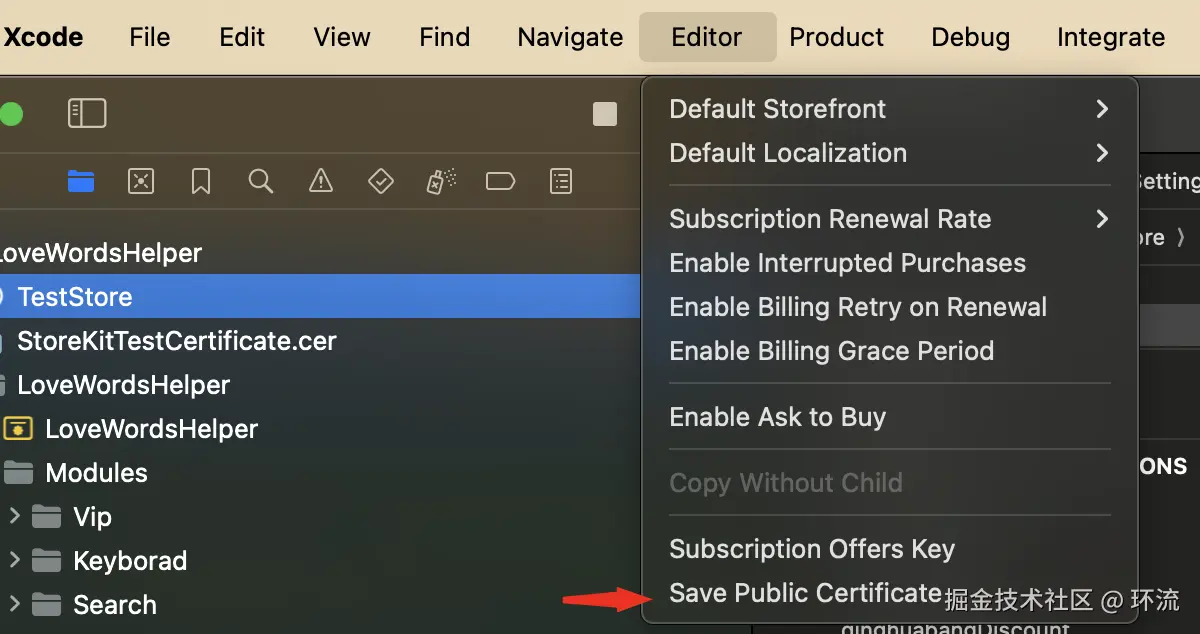This screenshot has height=634, width=1200.
Task: Open the Report navigator icon
Action: [x=561, y=181]
